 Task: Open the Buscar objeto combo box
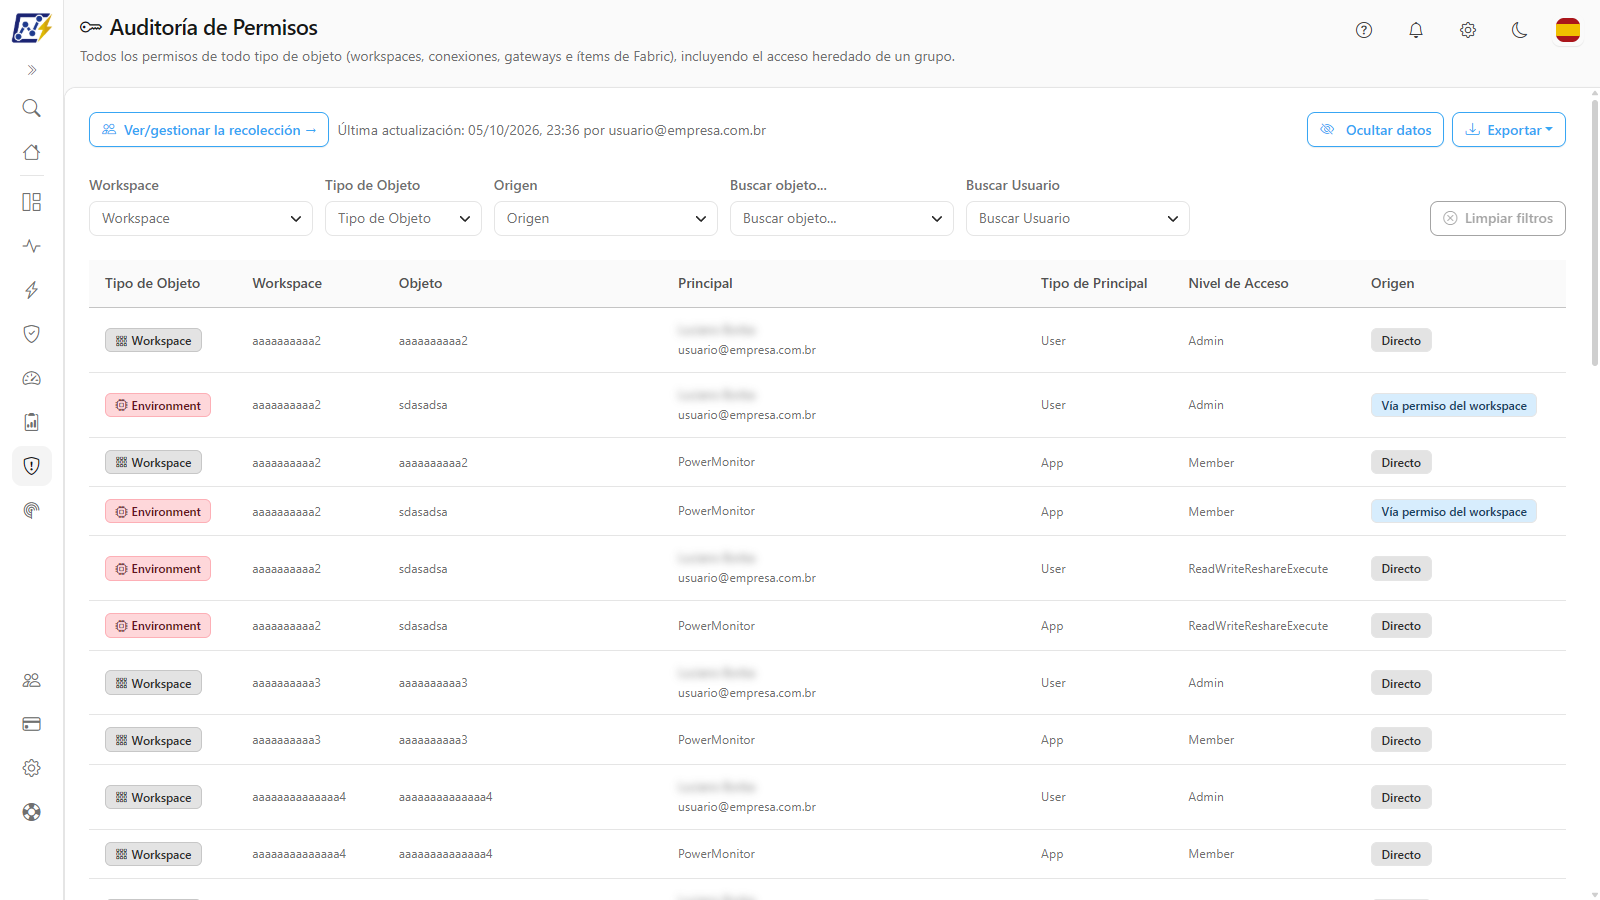(x=842, y=219)
